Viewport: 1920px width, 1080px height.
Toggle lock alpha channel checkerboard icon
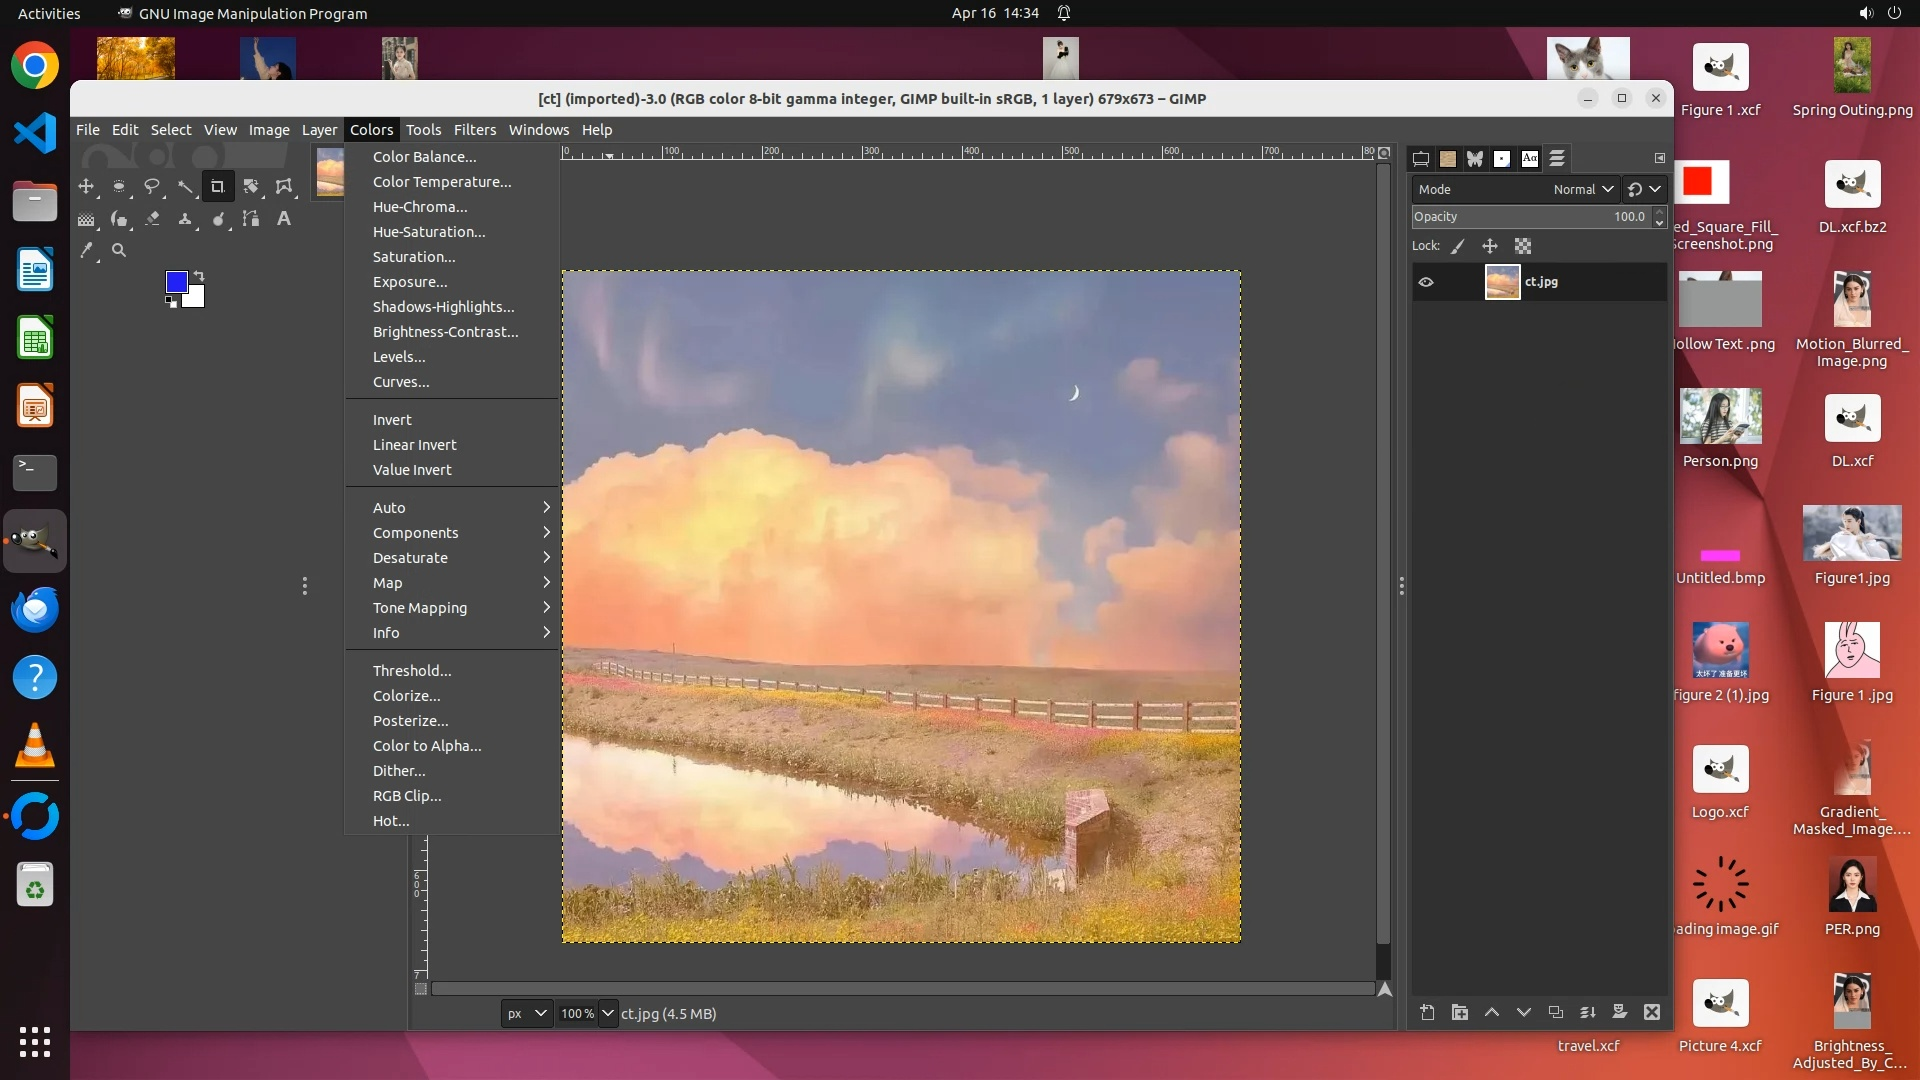1523,247
